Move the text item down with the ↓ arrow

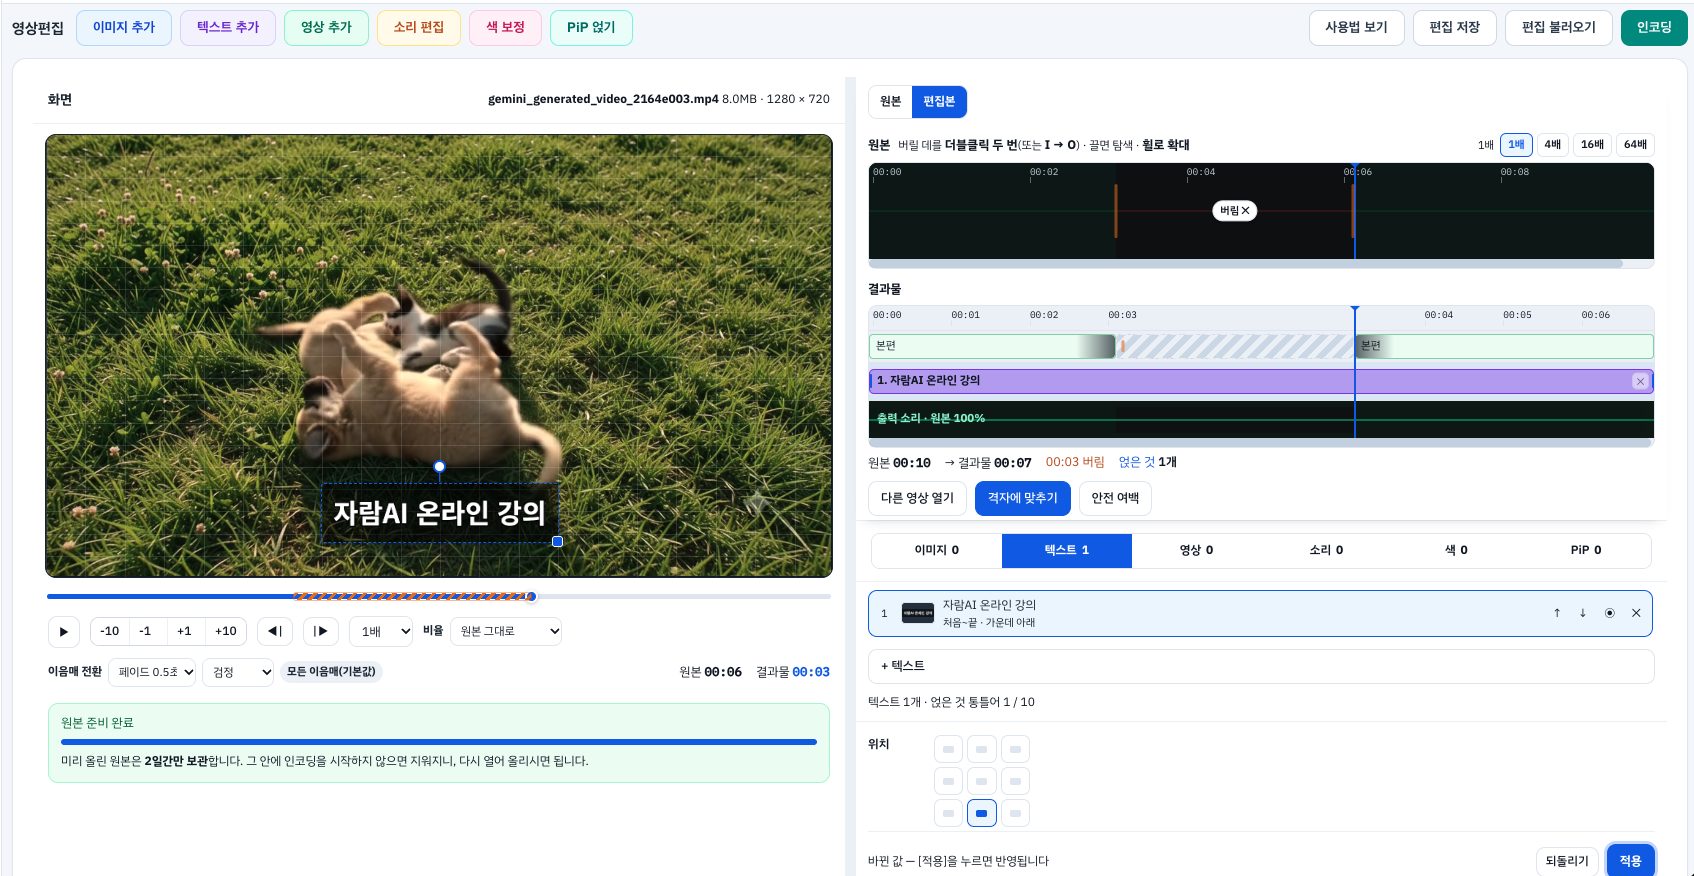1583,613
